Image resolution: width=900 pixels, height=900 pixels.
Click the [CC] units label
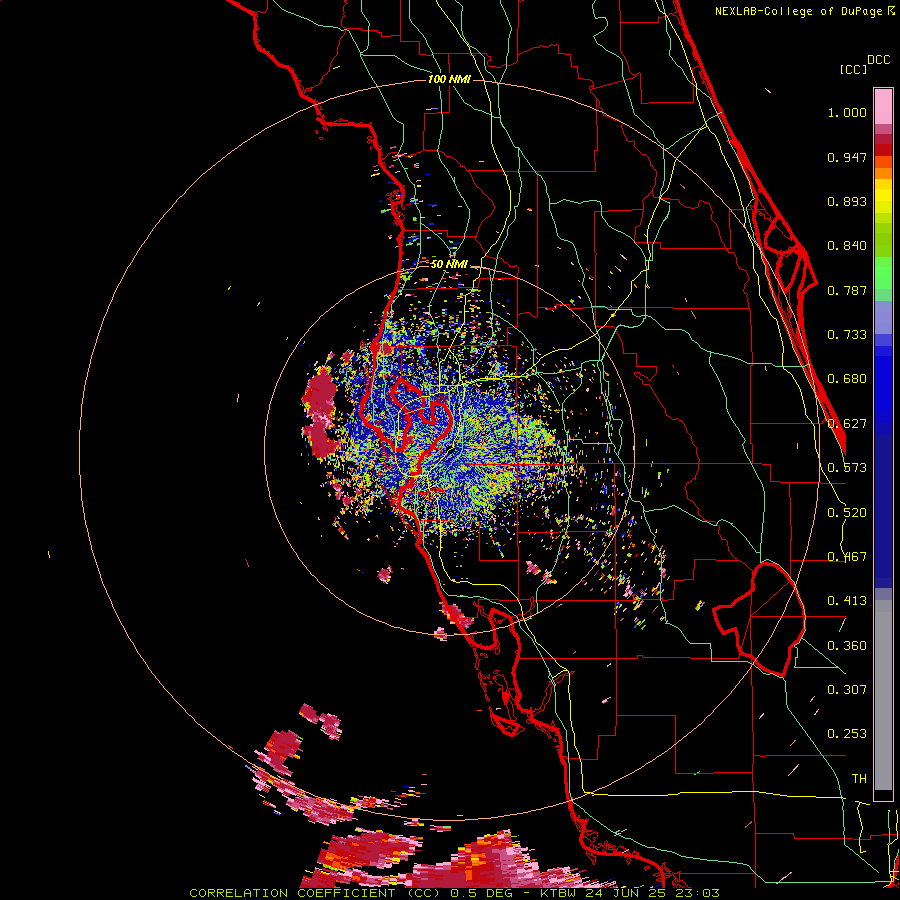853,69
